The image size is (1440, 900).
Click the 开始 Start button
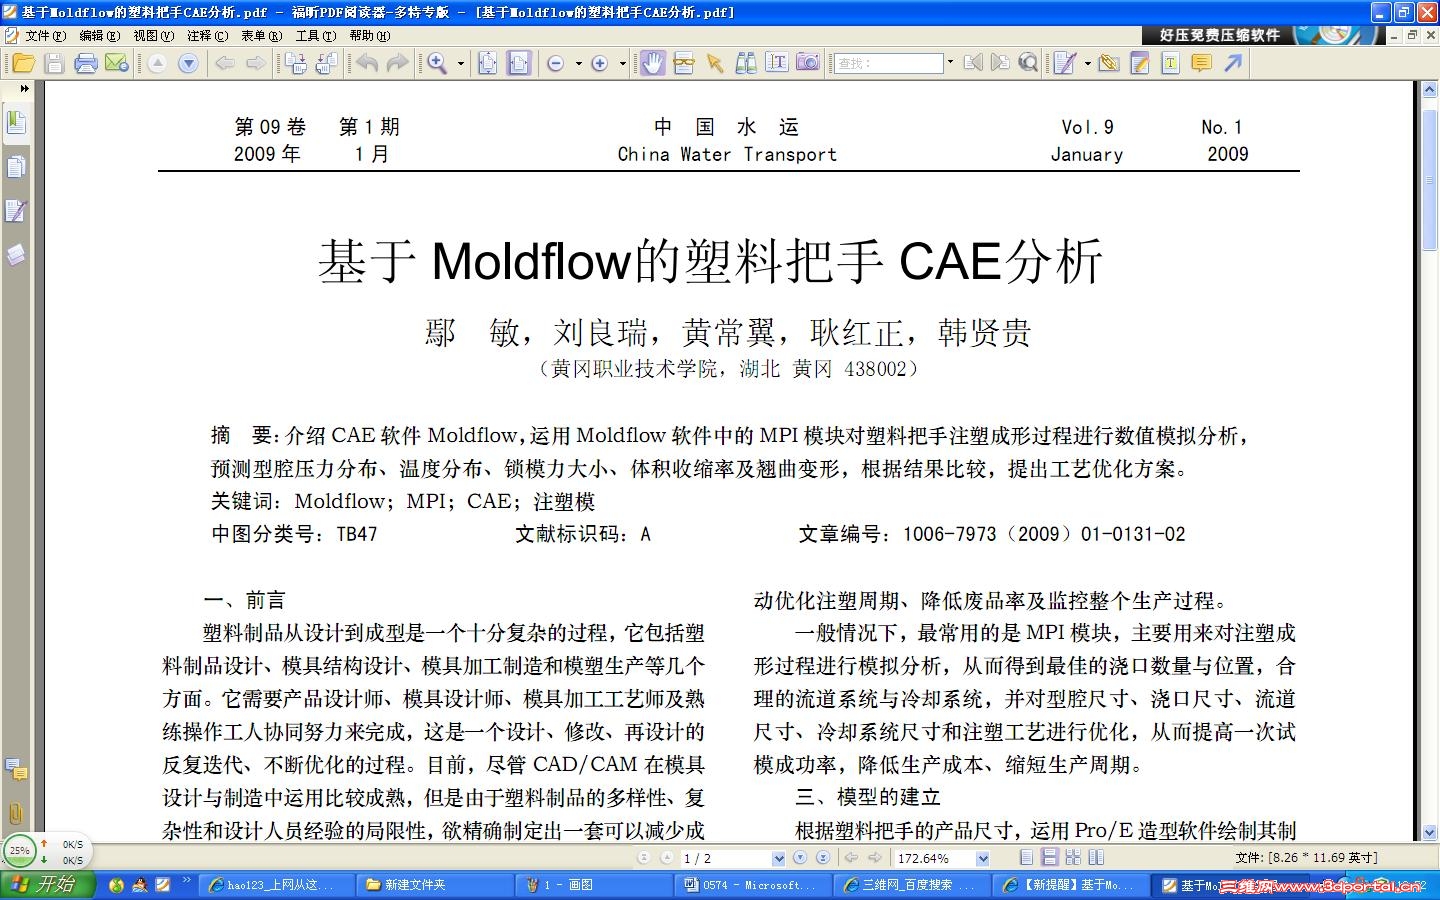(x=48, y=885)
